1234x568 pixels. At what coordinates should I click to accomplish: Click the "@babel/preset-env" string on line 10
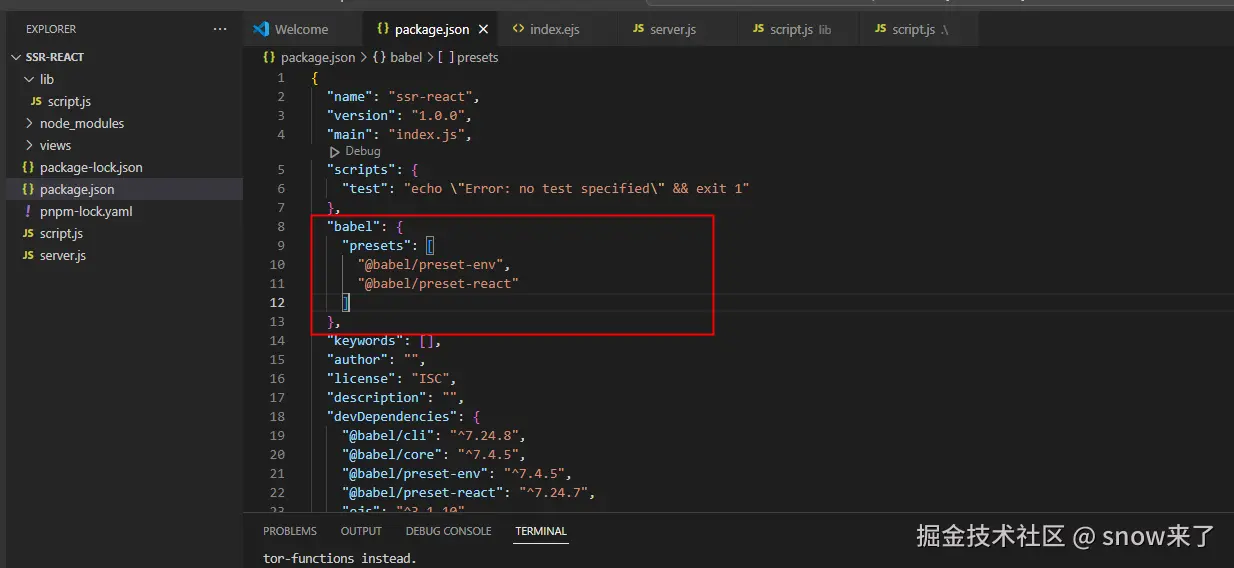(433, 265)
